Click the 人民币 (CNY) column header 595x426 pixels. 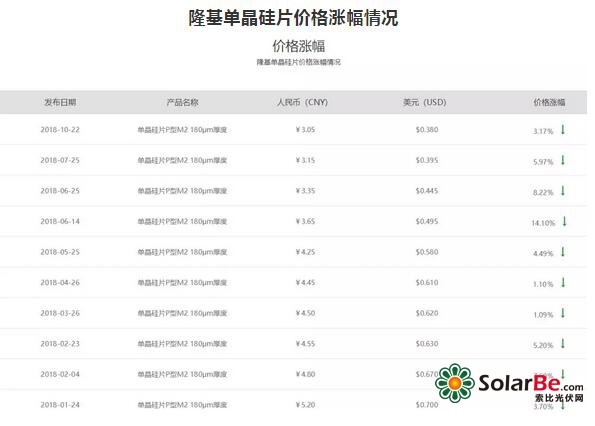coord(302,102)
